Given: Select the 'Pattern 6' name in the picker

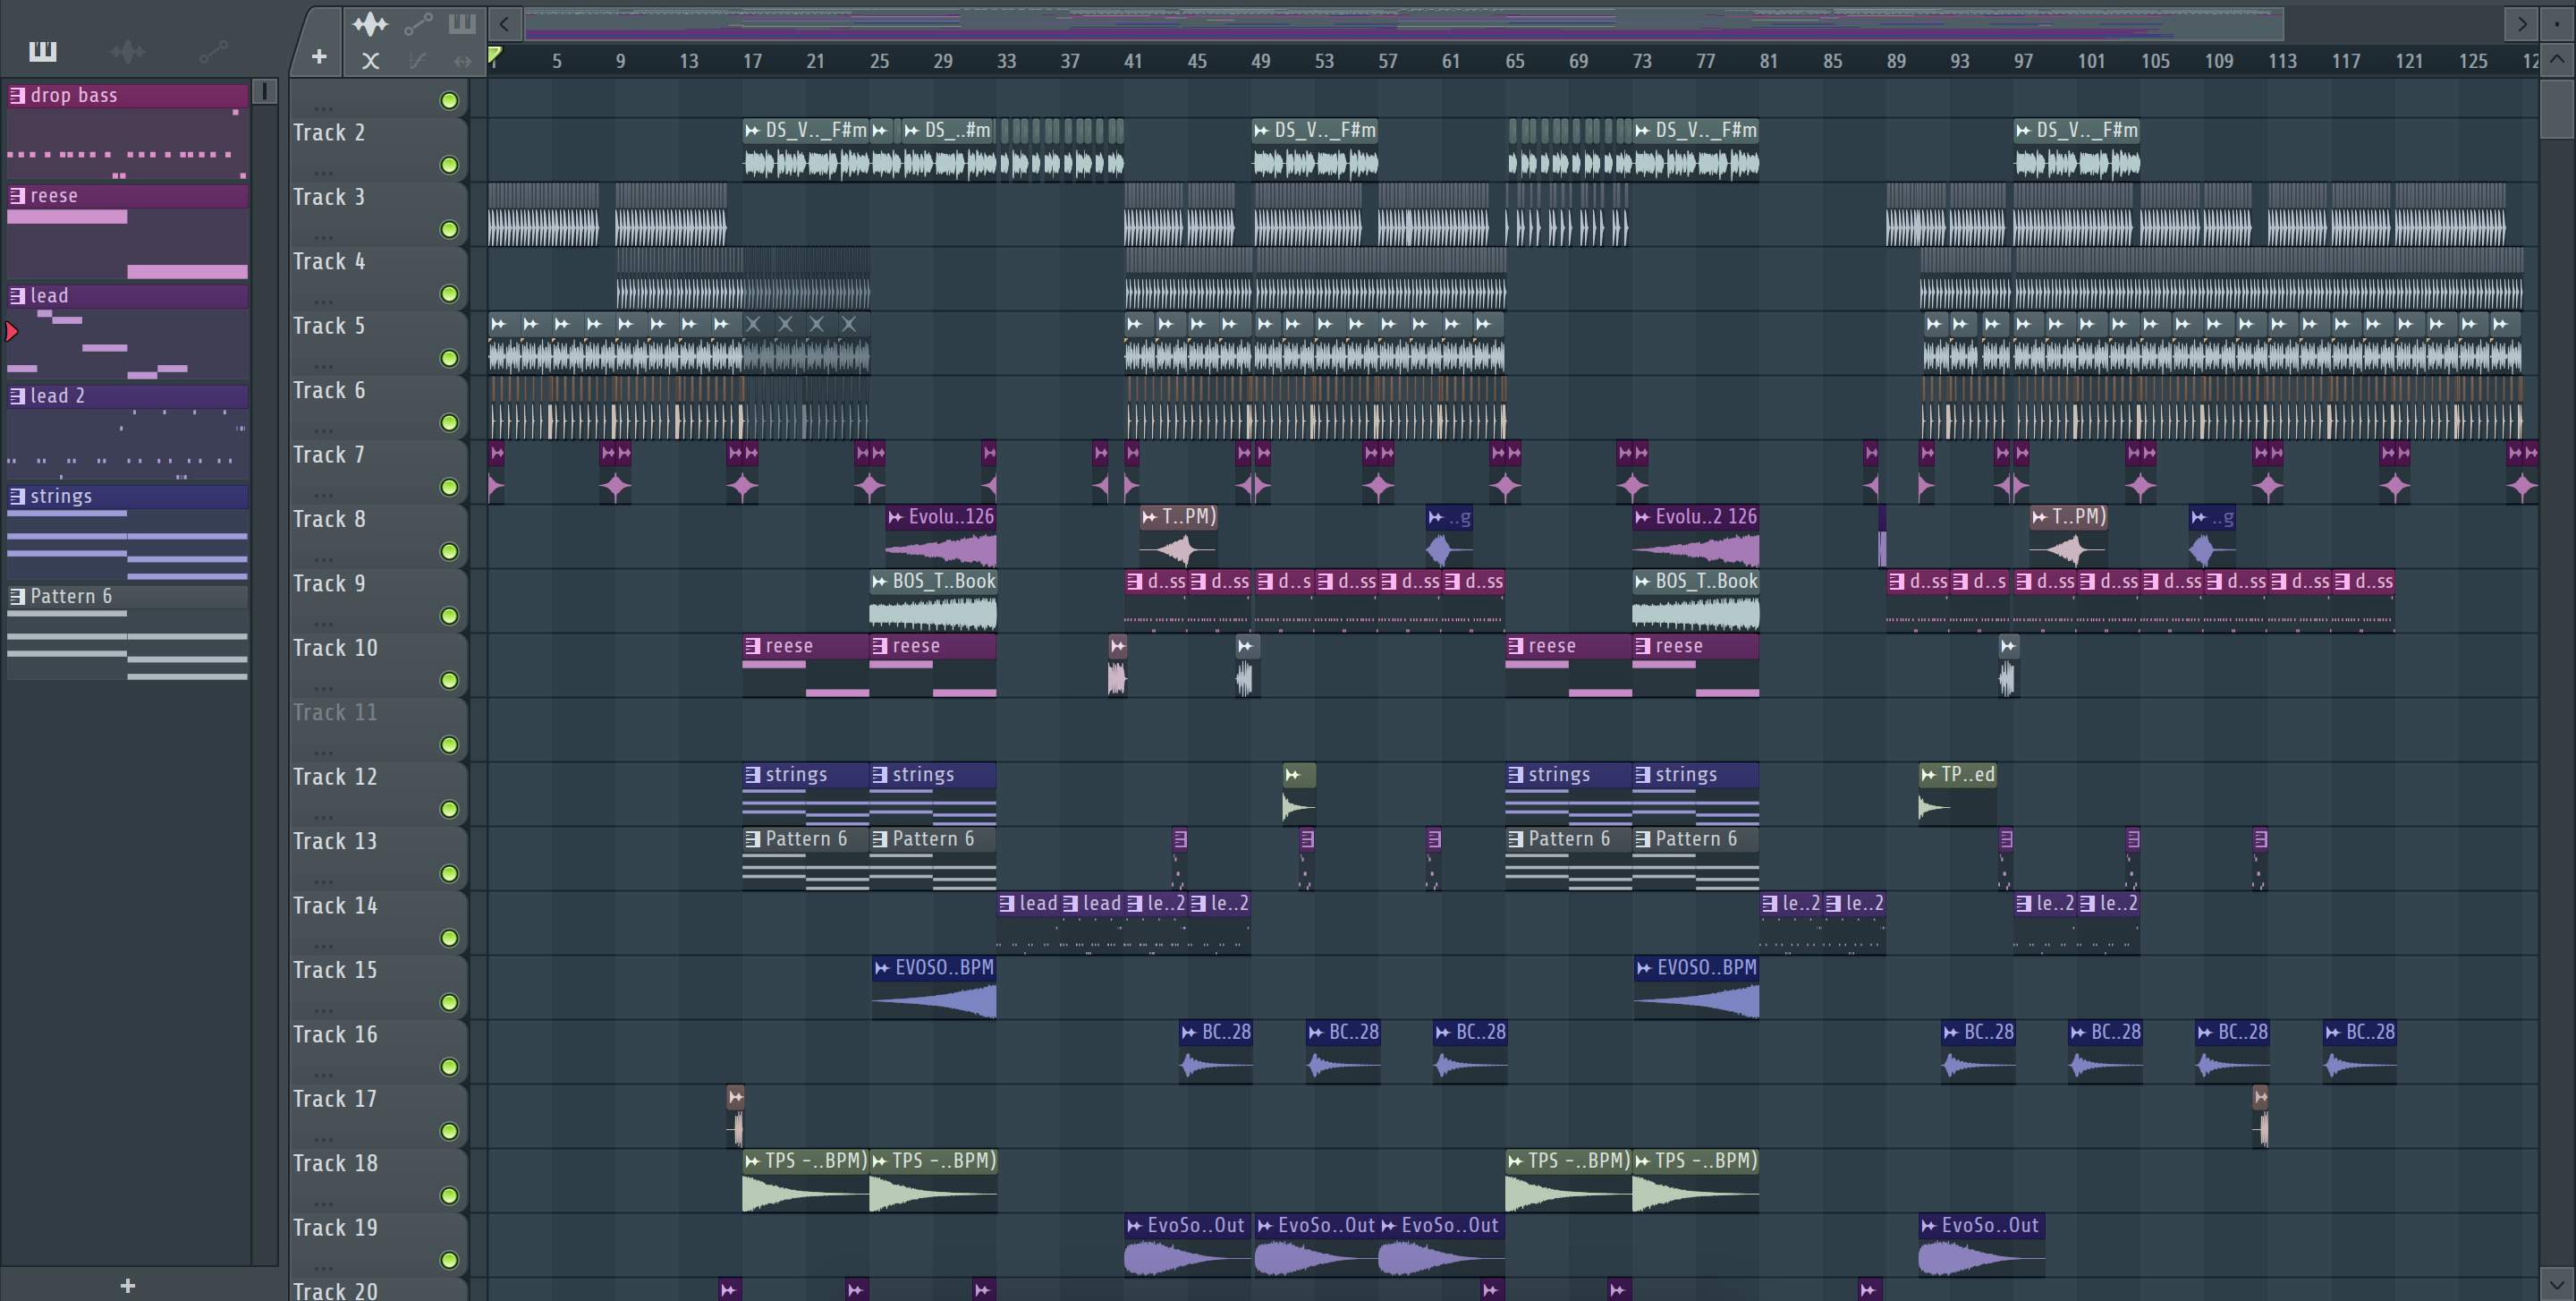Looking at the screenshot, I should (71, 596).
